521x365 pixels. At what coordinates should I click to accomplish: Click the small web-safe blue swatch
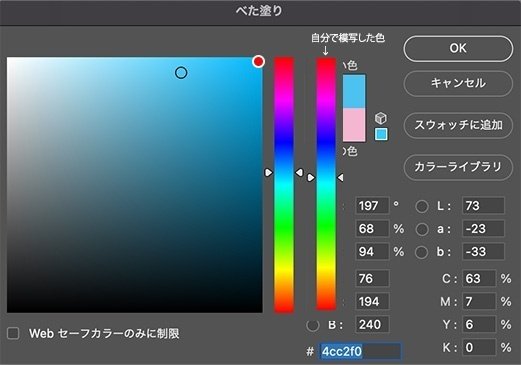click(x=381, y=134)
